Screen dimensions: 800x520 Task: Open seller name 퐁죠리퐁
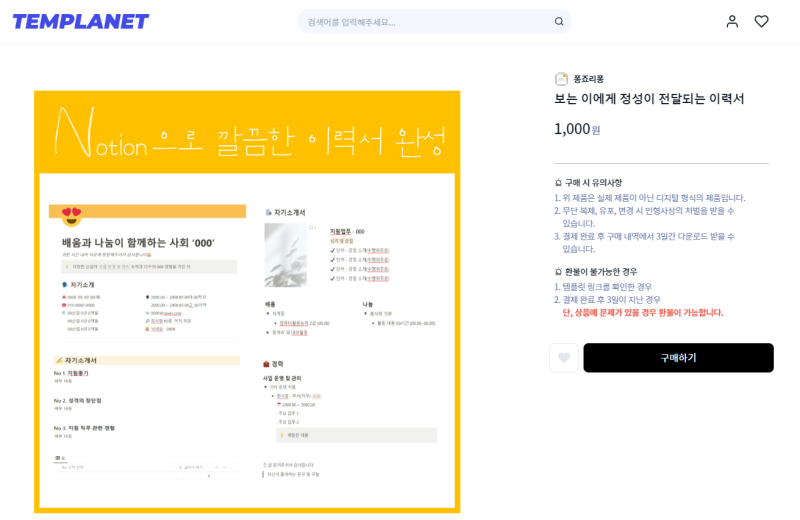pos(589,79)
